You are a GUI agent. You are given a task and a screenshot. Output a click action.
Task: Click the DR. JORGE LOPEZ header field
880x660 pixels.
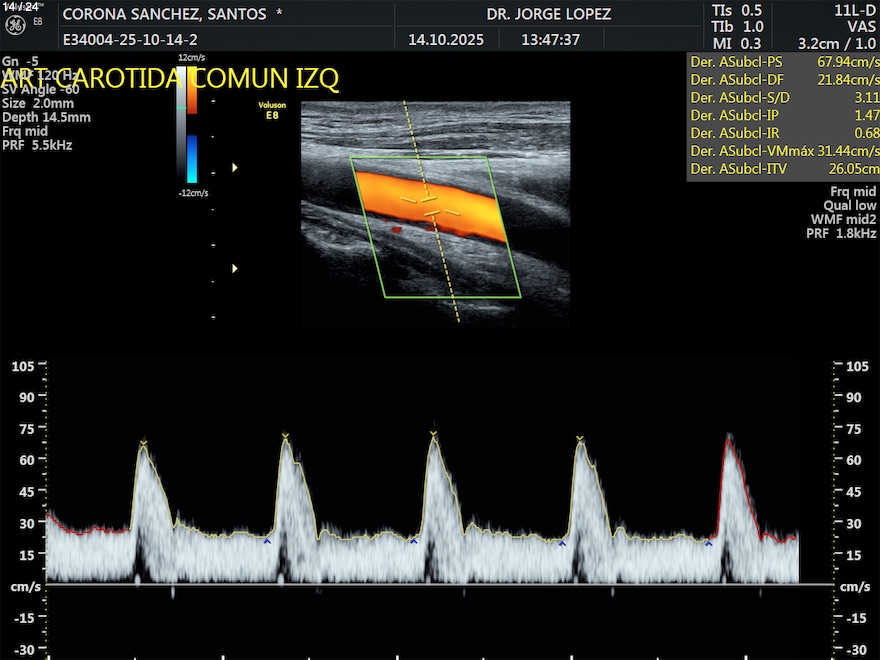[548, 15]
